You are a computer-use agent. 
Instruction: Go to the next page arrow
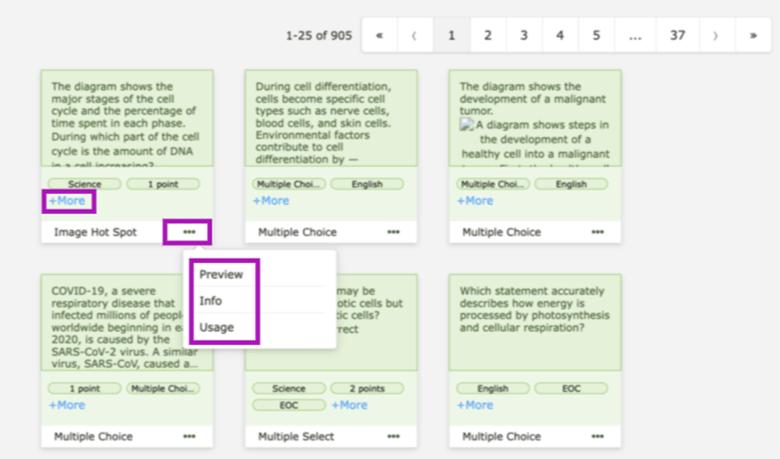(716, 36)
